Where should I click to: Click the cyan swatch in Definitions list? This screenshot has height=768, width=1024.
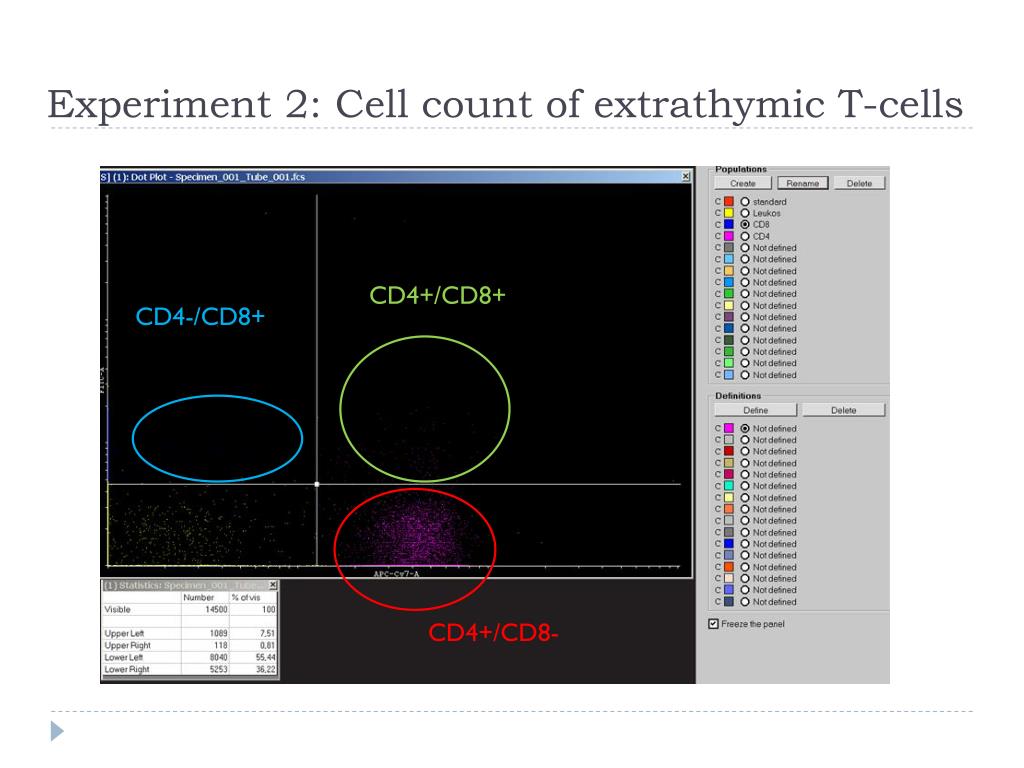coord(729,486)
